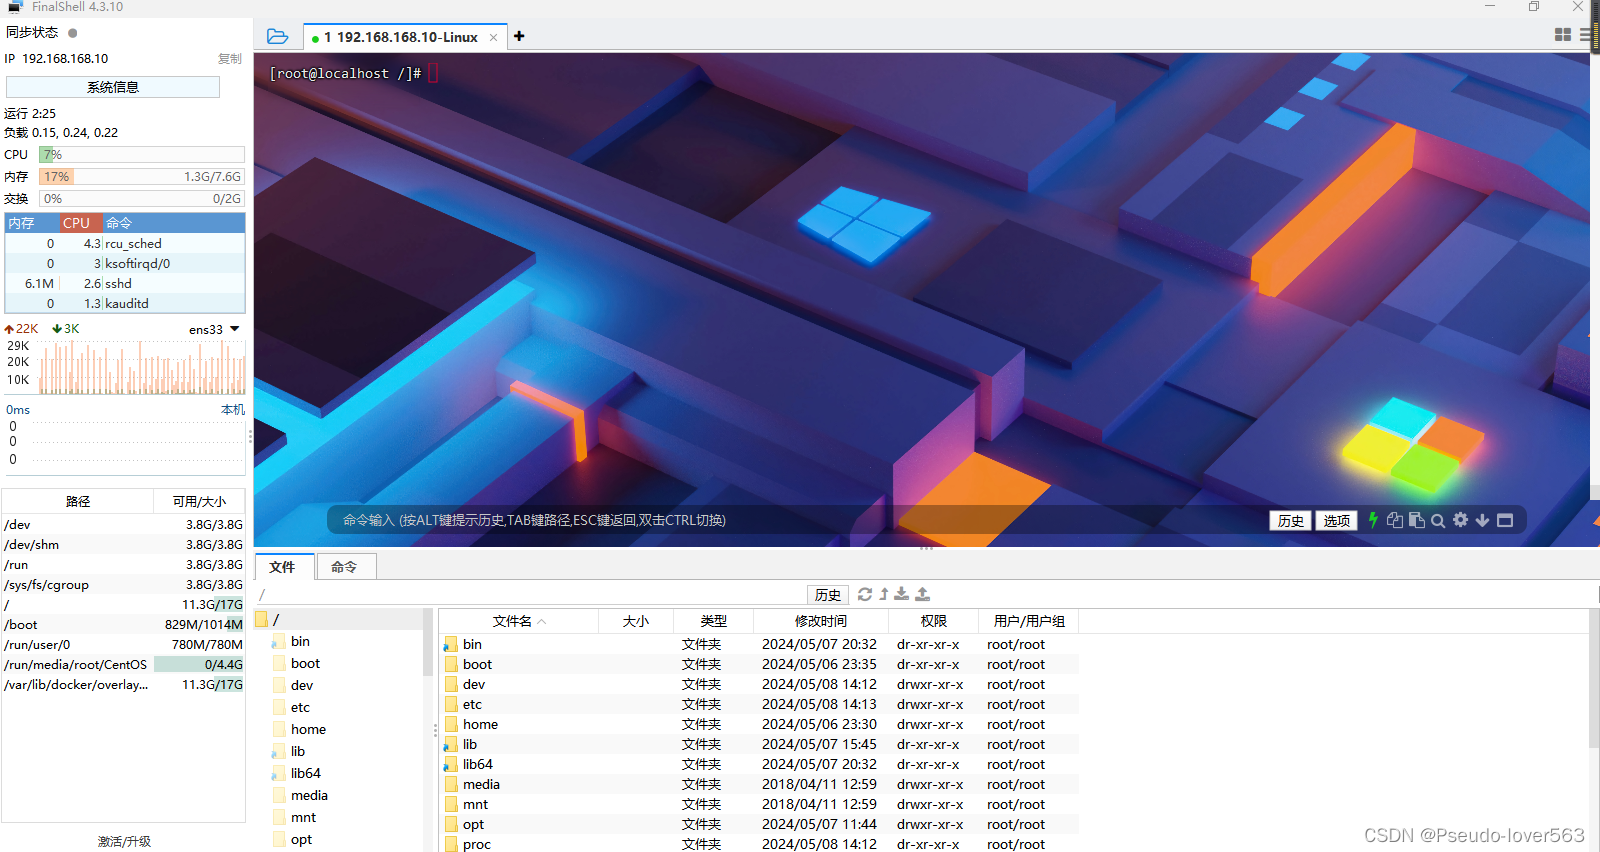Select the /run/media/root/CentOS disk row

123,665
